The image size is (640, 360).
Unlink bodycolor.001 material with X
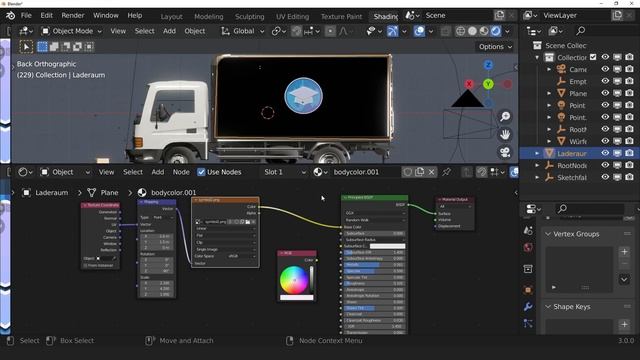click(x=431, y=172)
